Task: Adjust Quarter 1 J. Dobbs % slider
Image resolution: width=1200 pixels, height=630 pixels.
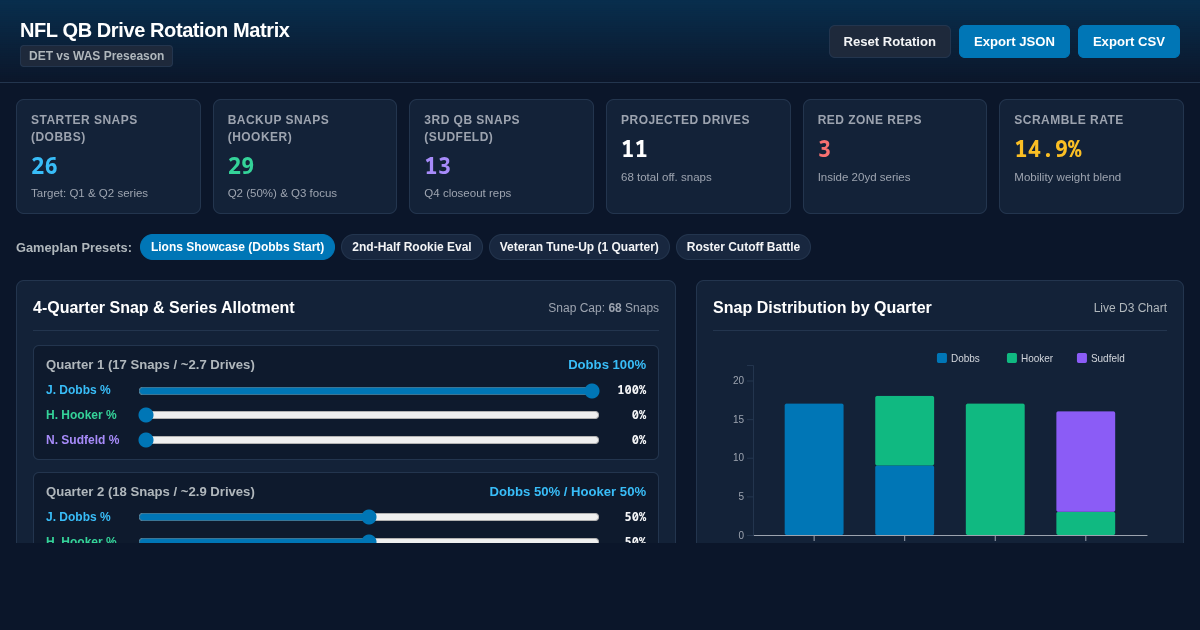Action: point(369,390)
